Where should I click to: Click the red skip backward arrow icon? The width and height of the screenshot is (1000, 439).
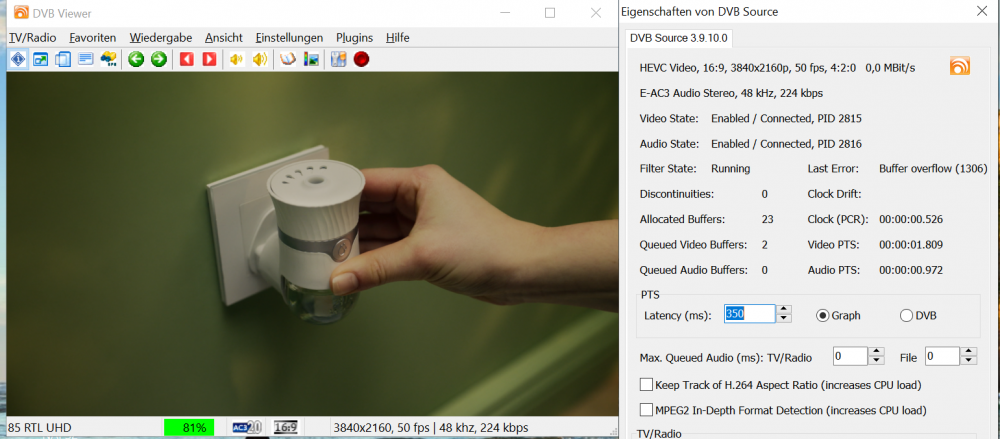tap(186, 59)
